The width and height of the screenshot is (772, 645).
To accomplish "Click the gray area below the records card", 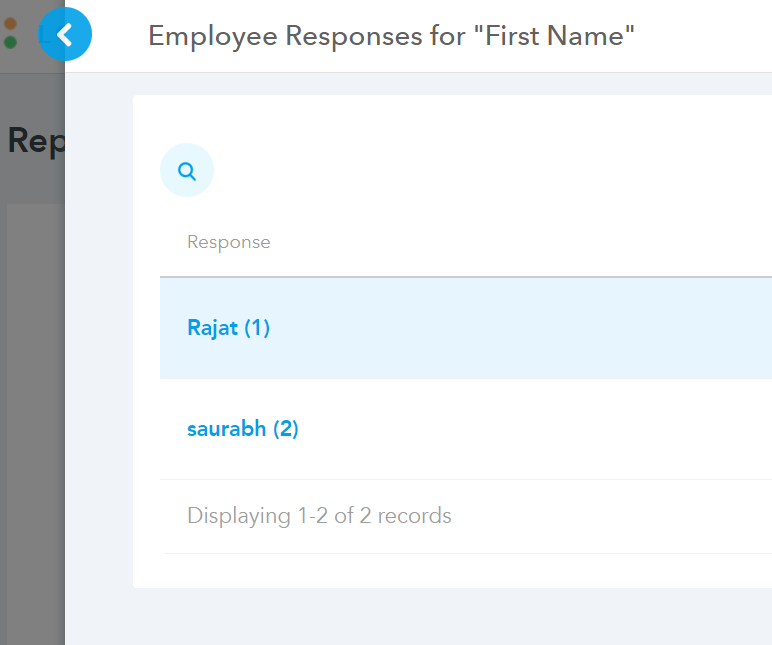I will click(418, 616).
